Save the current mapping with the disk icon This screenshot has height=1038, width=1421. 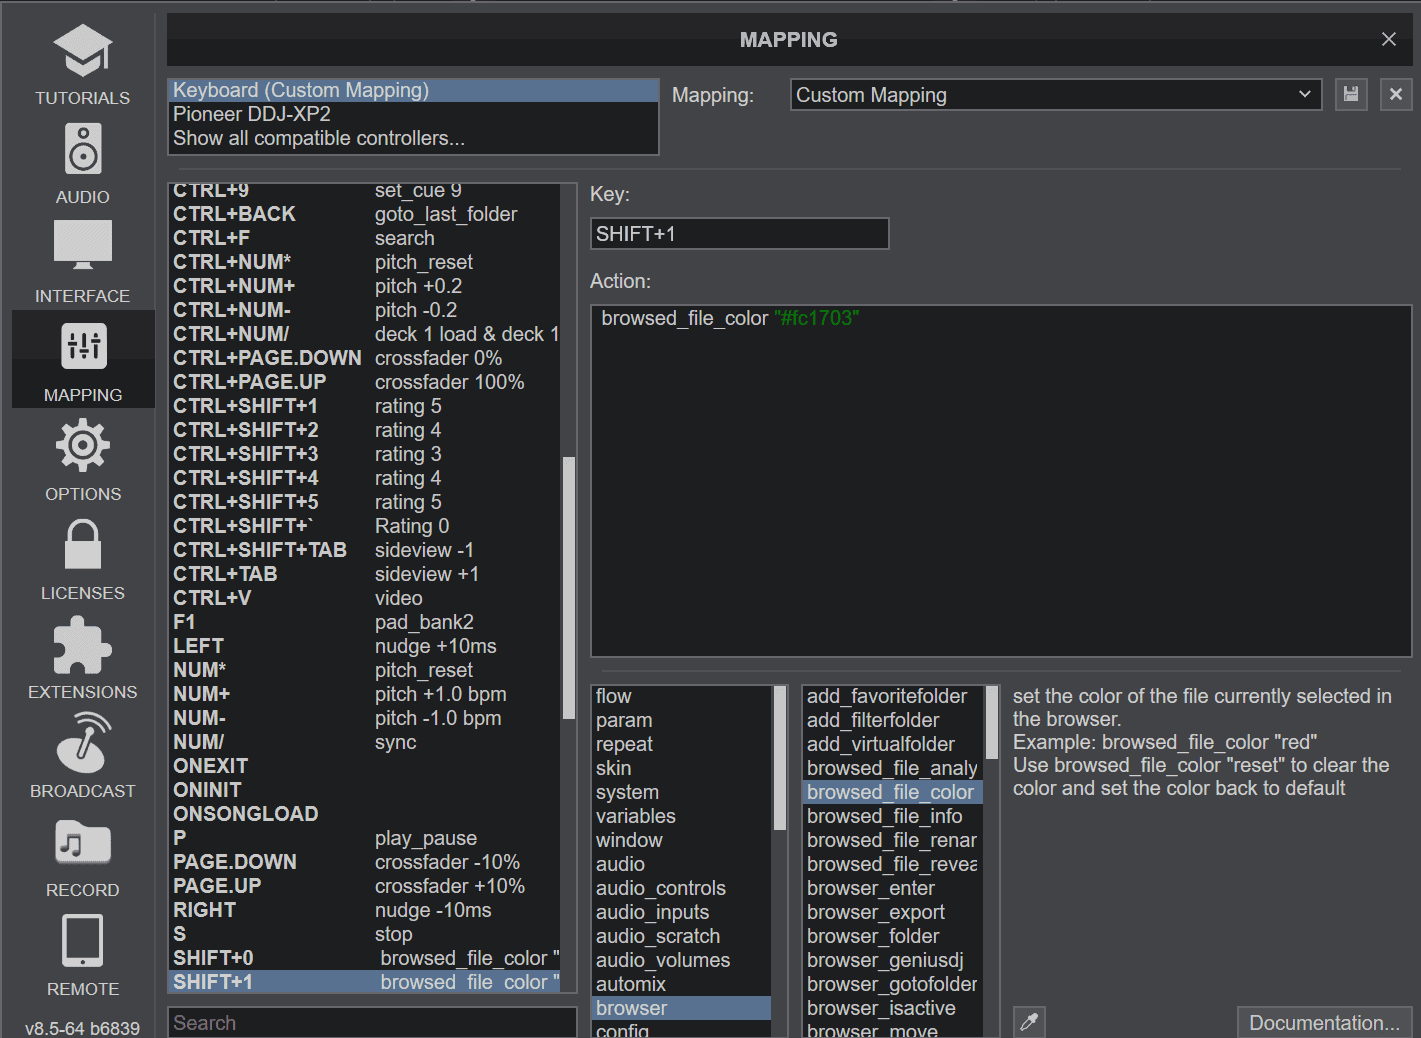click(x=1351, y=94)
